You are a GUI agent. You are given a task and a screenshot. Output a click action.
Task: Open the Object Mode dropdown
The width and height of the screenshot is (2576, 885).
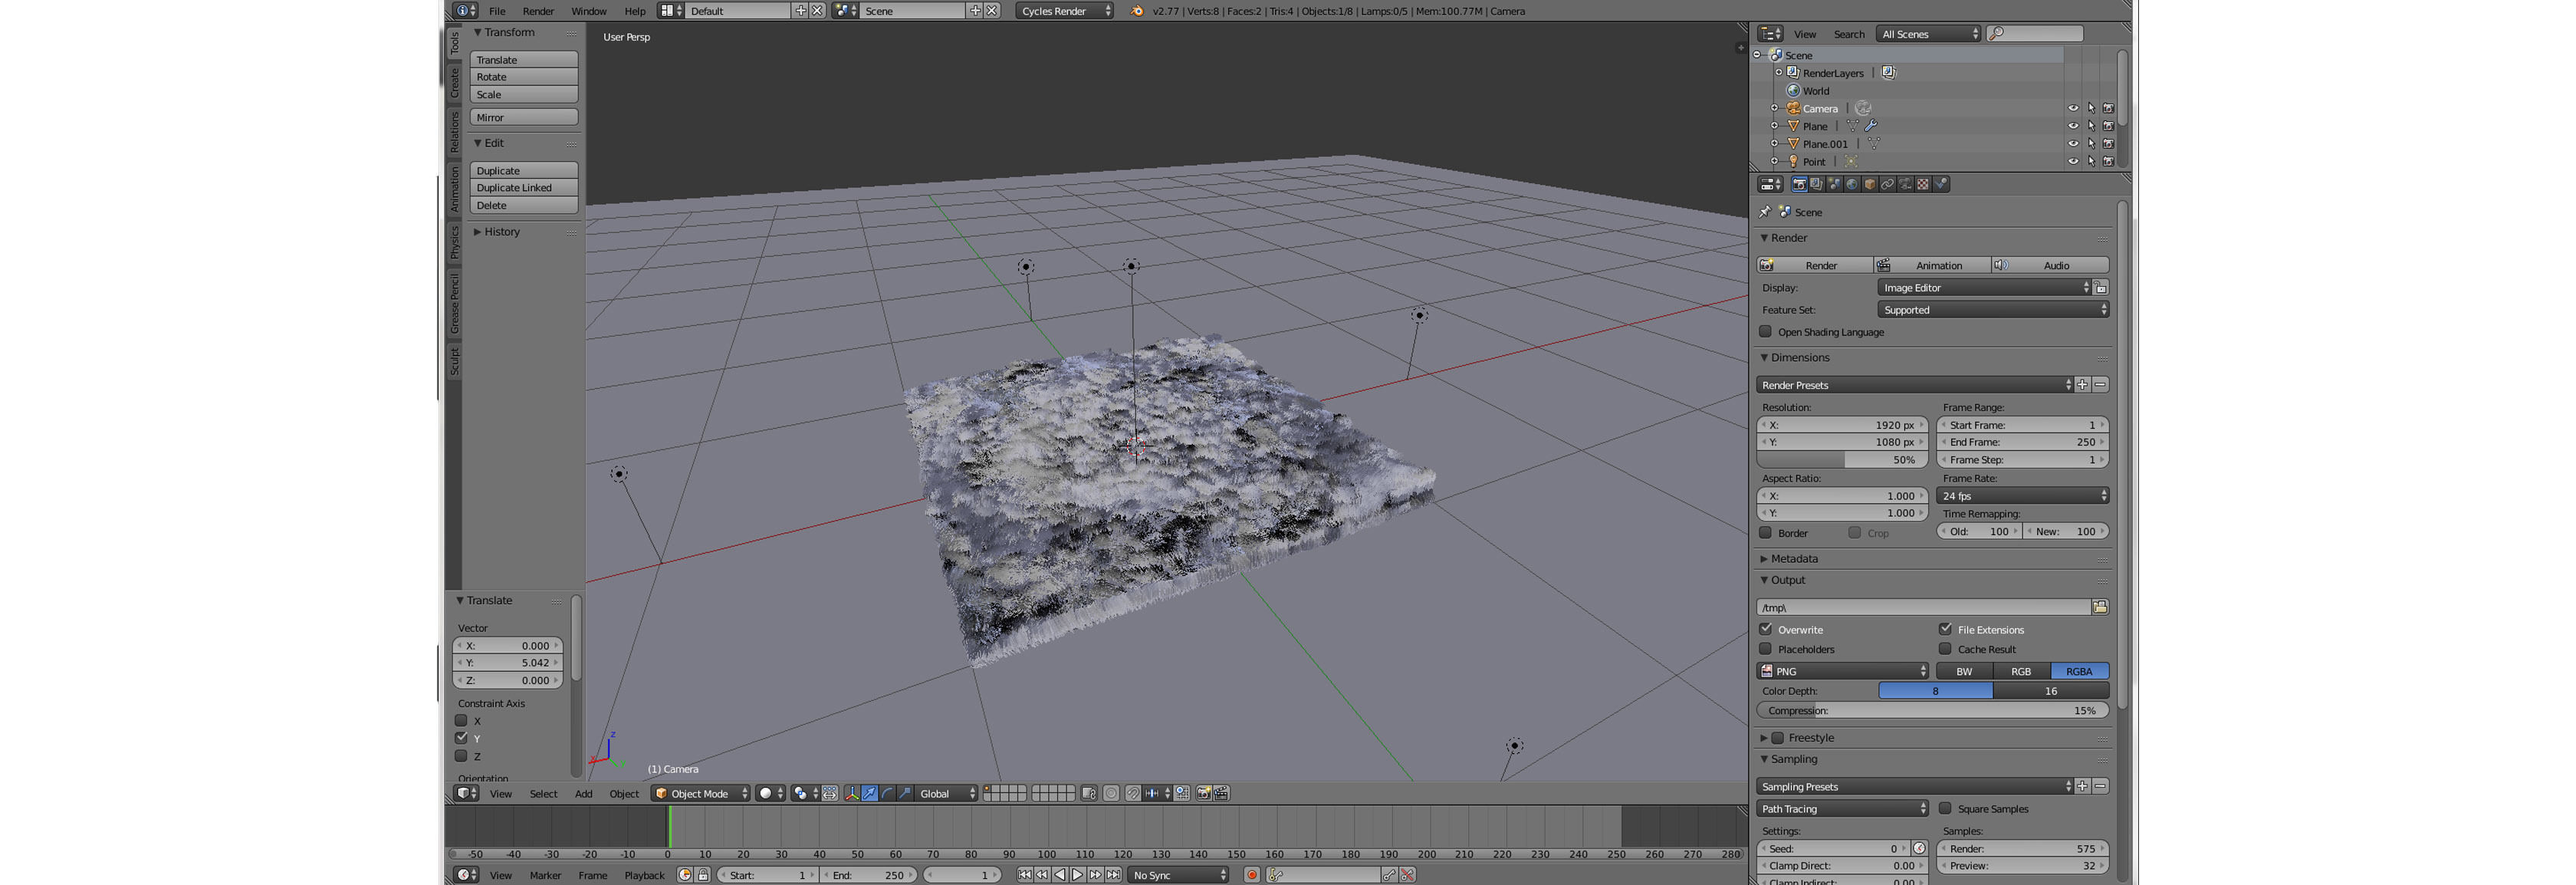click(x=700, y=793)
